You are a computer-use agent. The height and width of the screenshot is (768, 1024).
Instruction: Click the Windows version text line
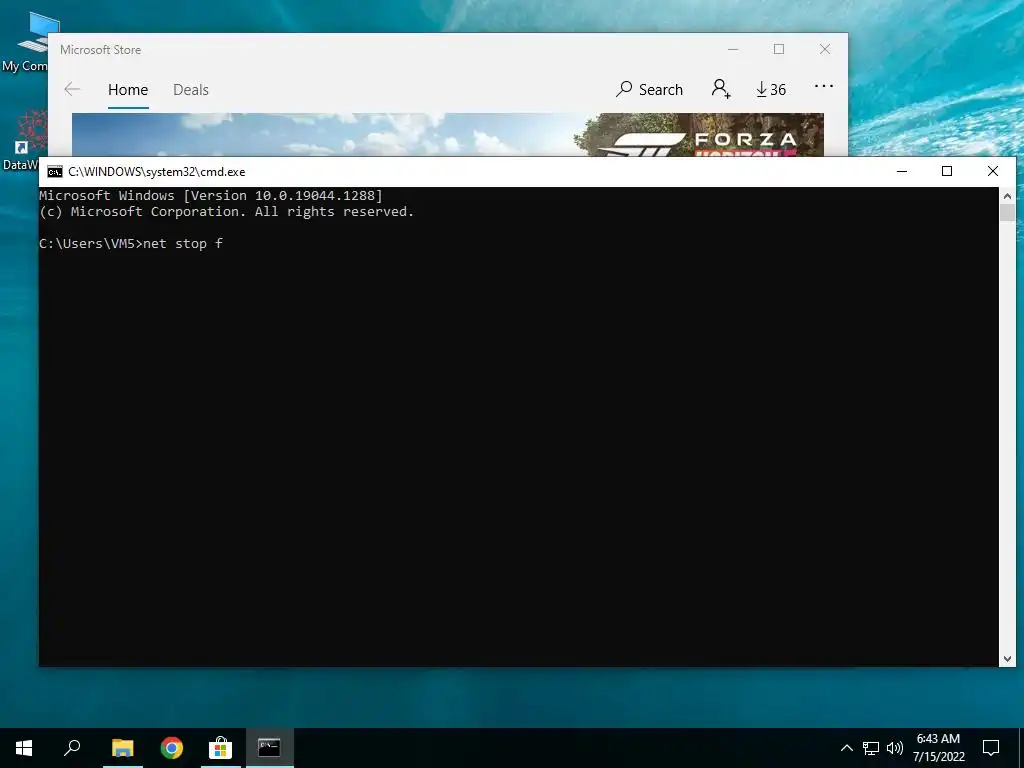211,195
